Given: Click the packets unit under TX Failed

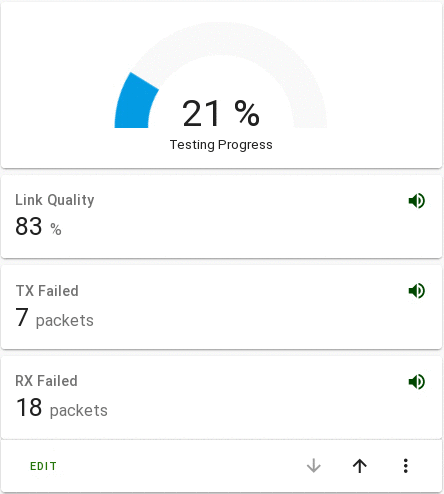Looking at the screenshot, I should point(65,321).
